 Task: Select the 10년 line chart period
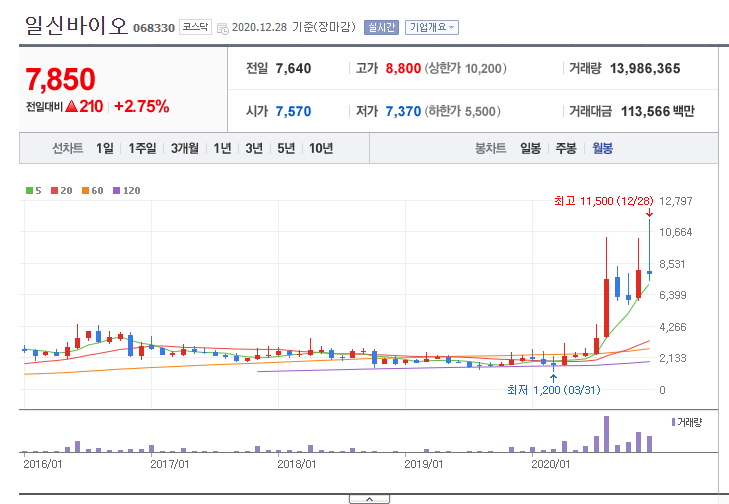(x=321, y=148)
